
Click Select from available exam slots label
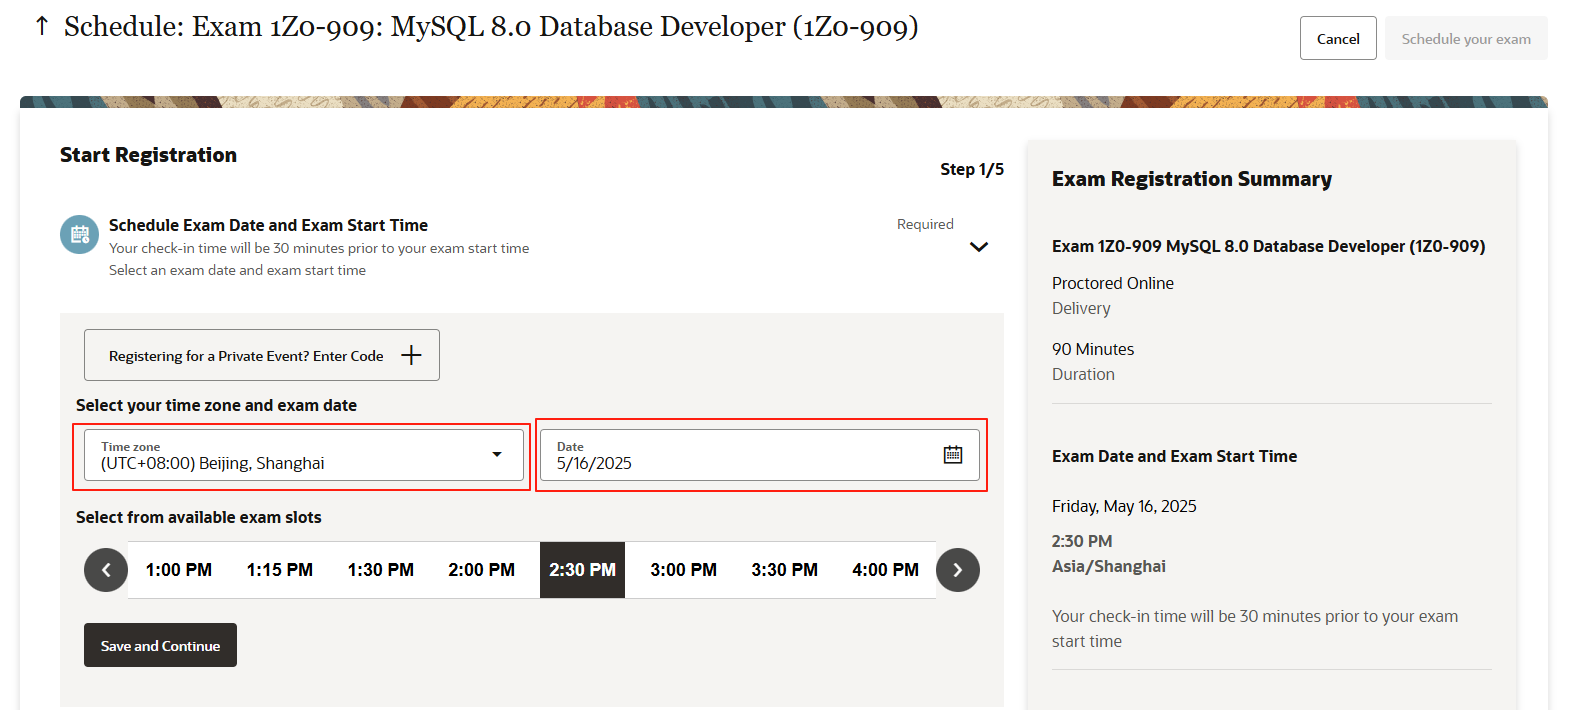click(199, 517)
